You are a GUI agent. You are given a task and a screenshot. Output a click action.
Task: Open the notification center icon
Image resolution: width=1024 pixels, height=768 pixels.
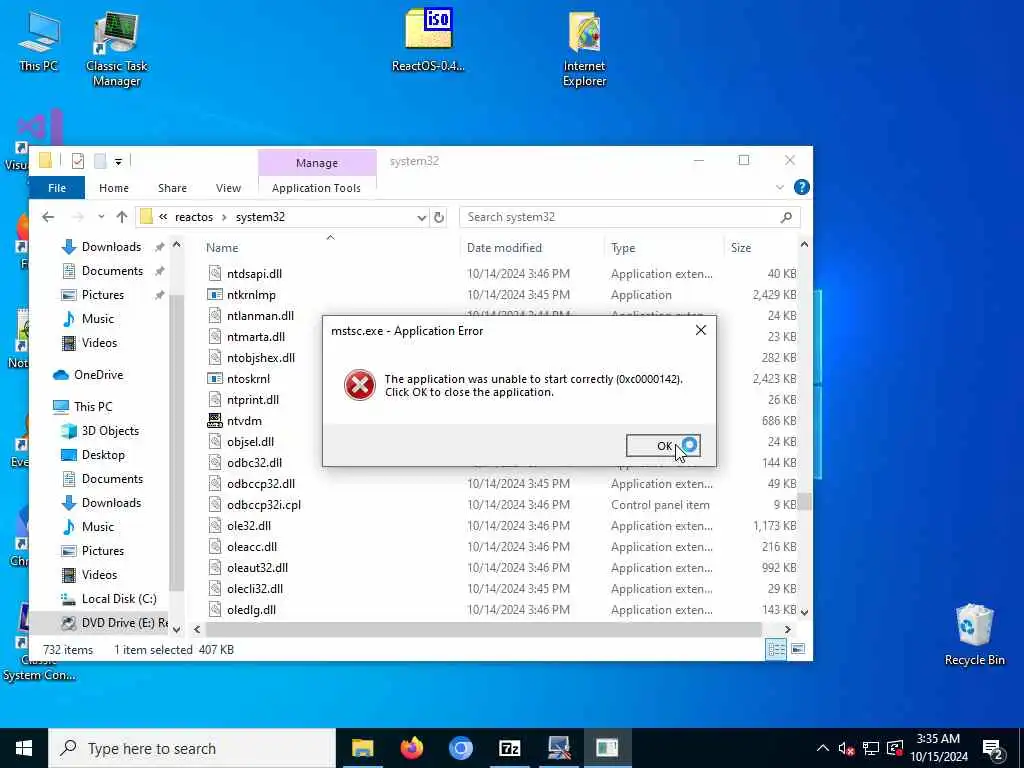coord(993,748)
